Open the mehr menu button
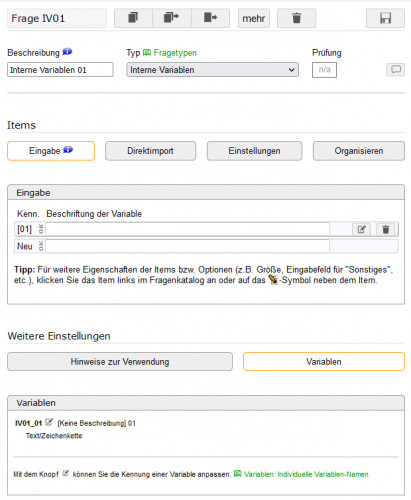Image resolution: width=411 pixels, height=500 pixels. pyautogui.click(x=254, y=18)
